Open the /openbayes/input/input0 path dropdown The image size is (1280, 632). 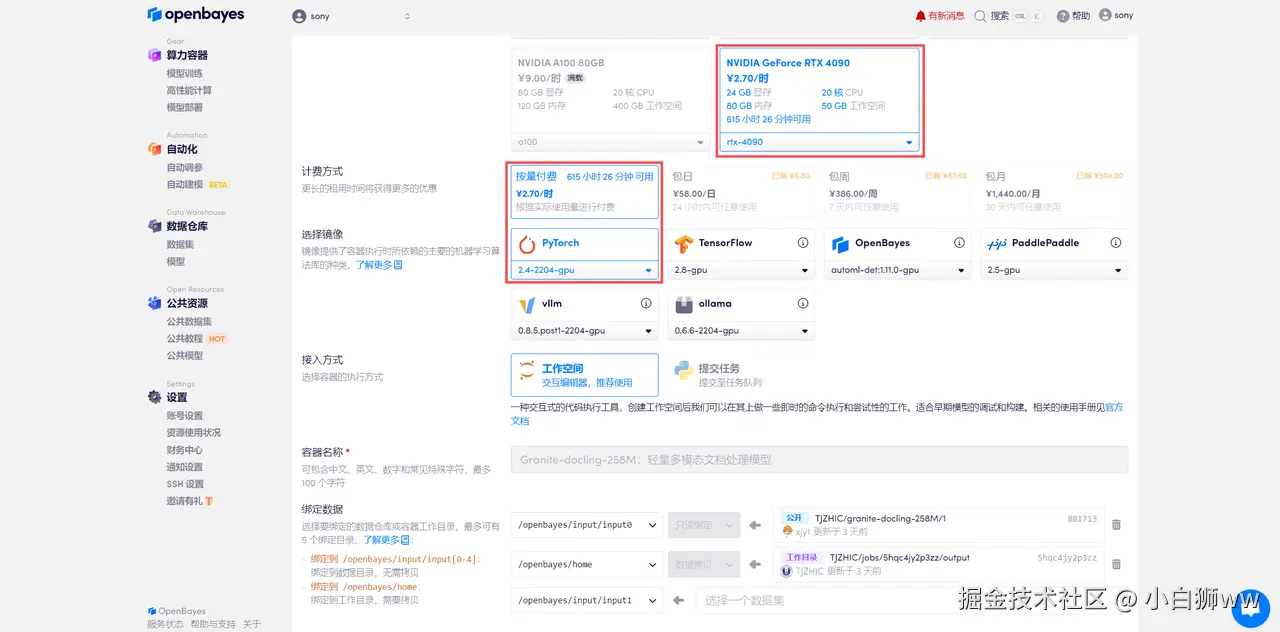586,524
